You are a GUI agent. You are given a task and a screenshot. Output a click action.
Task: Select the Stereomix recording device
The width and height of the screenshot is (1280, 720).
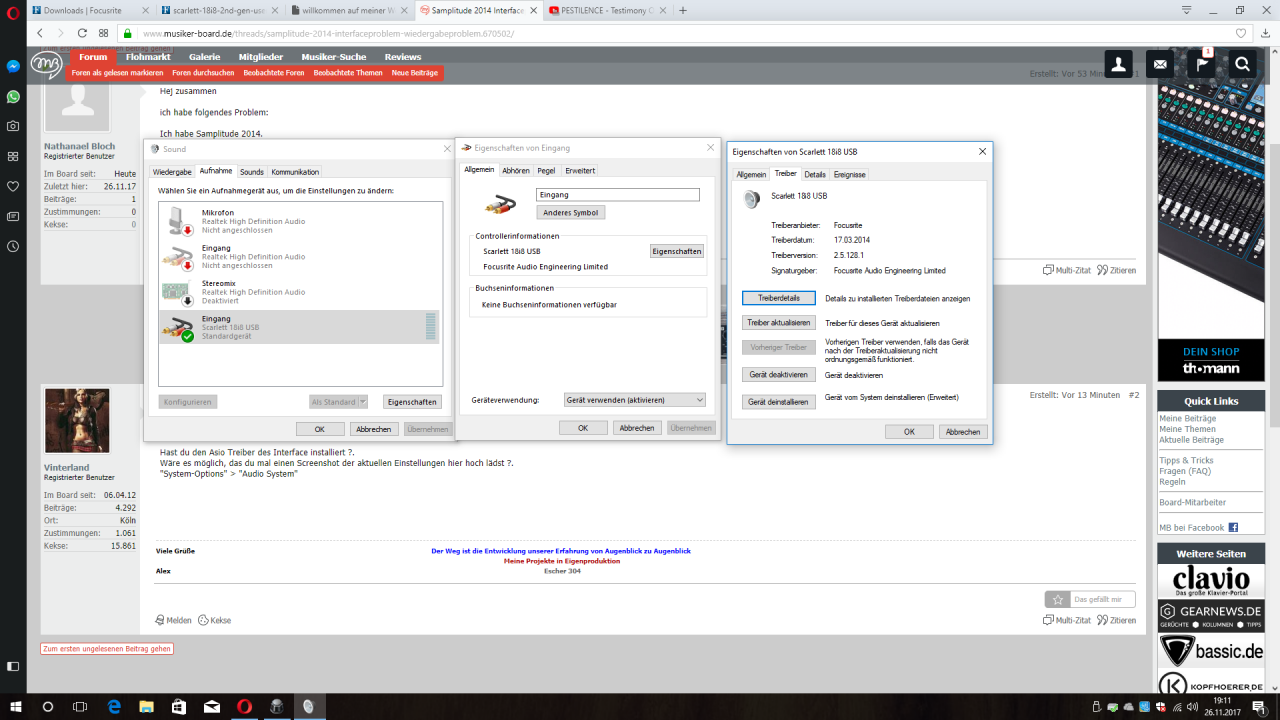point(300,292)
